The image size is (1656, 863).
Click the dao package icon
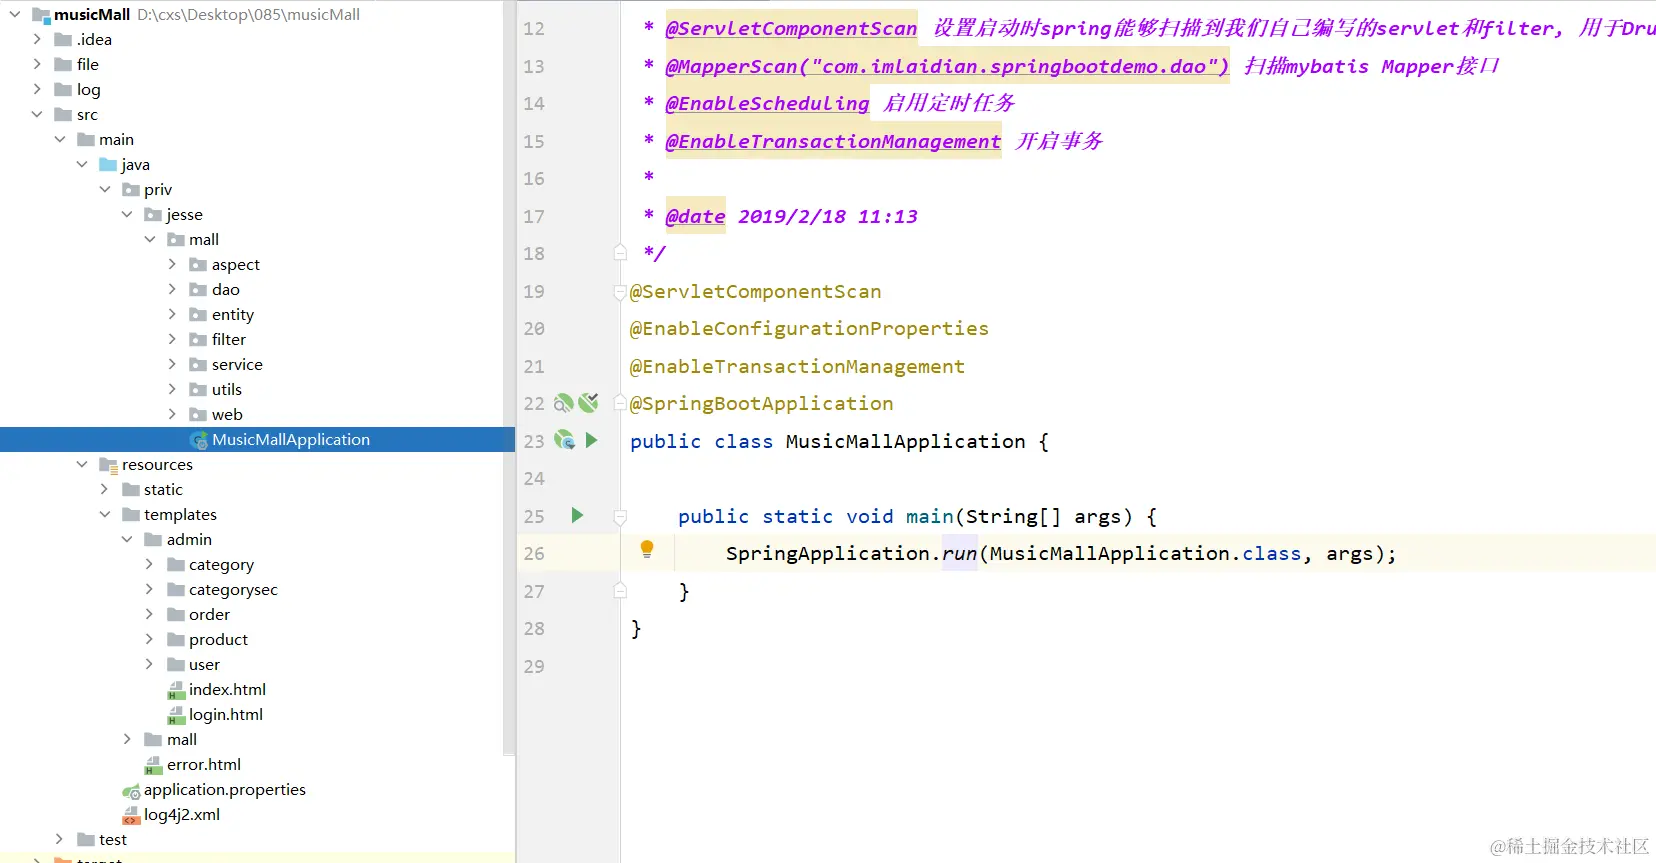[x=198, y=290]
